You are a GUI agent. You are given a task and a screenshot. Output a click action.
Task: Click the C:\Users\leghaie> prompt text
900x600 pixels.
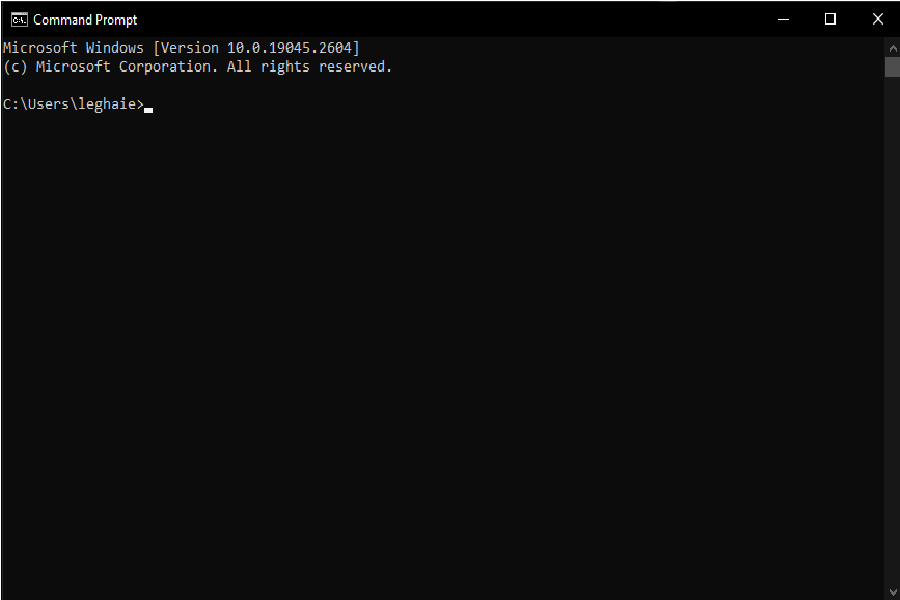(73, 105)
